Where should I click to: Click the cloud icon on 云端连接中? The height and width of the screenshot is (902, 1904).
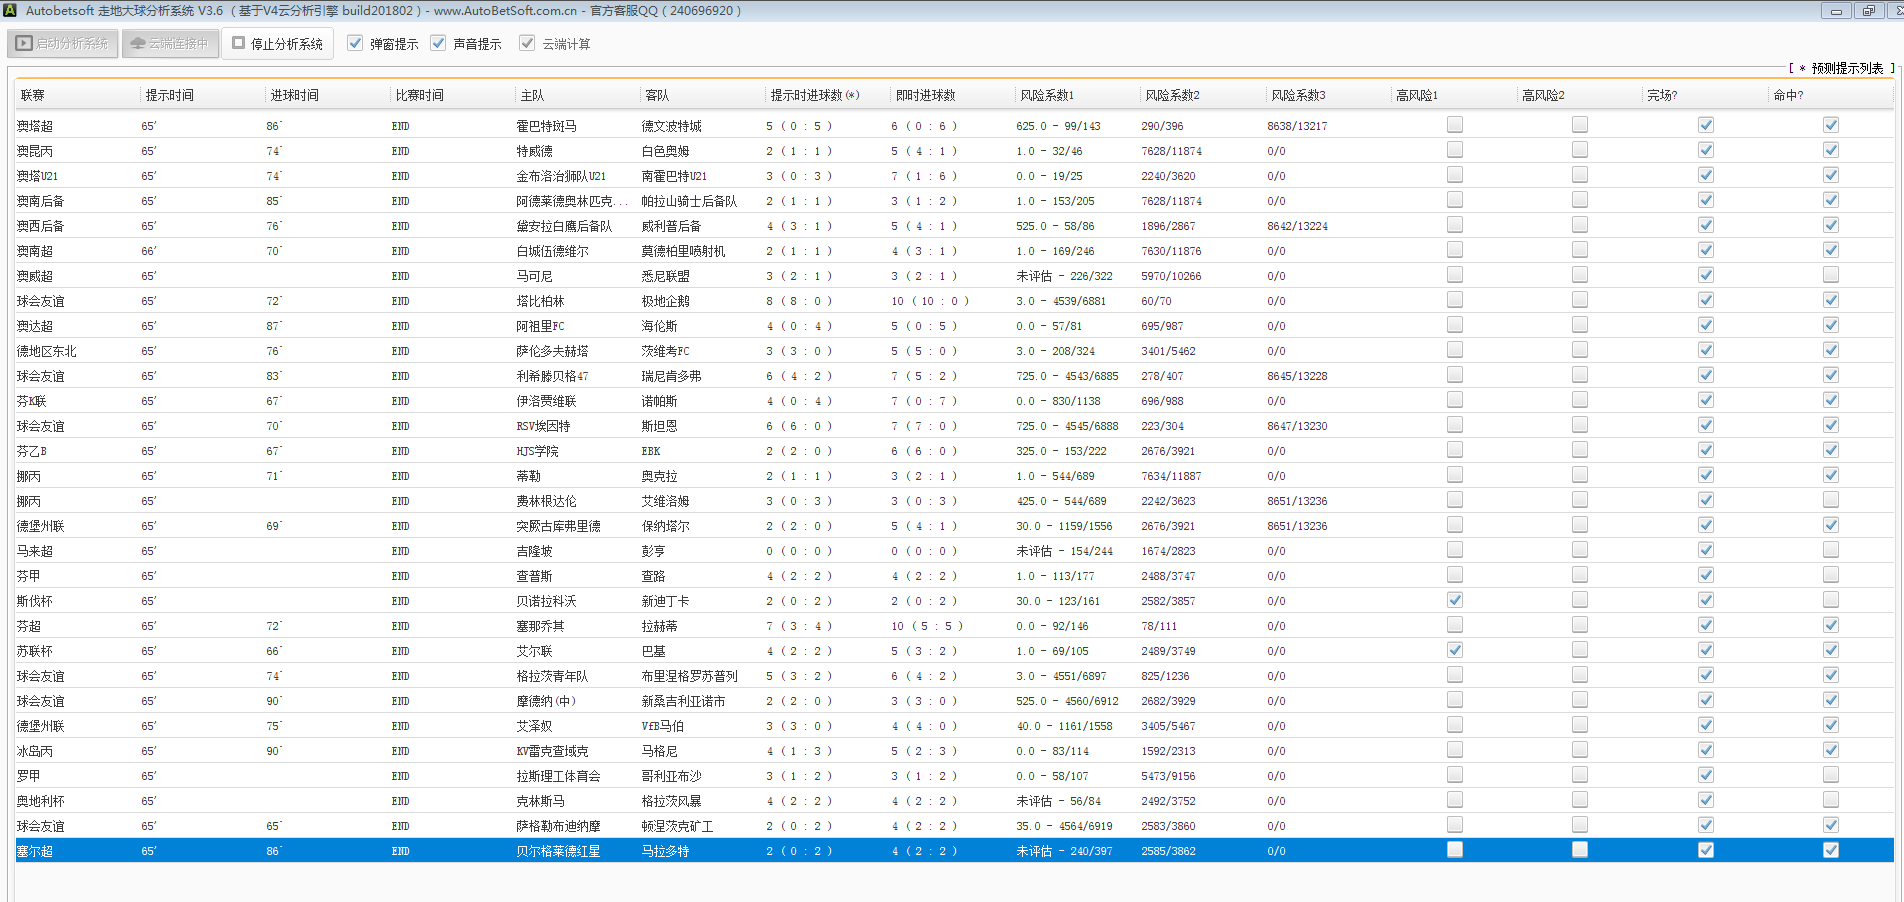pos(138,44)
